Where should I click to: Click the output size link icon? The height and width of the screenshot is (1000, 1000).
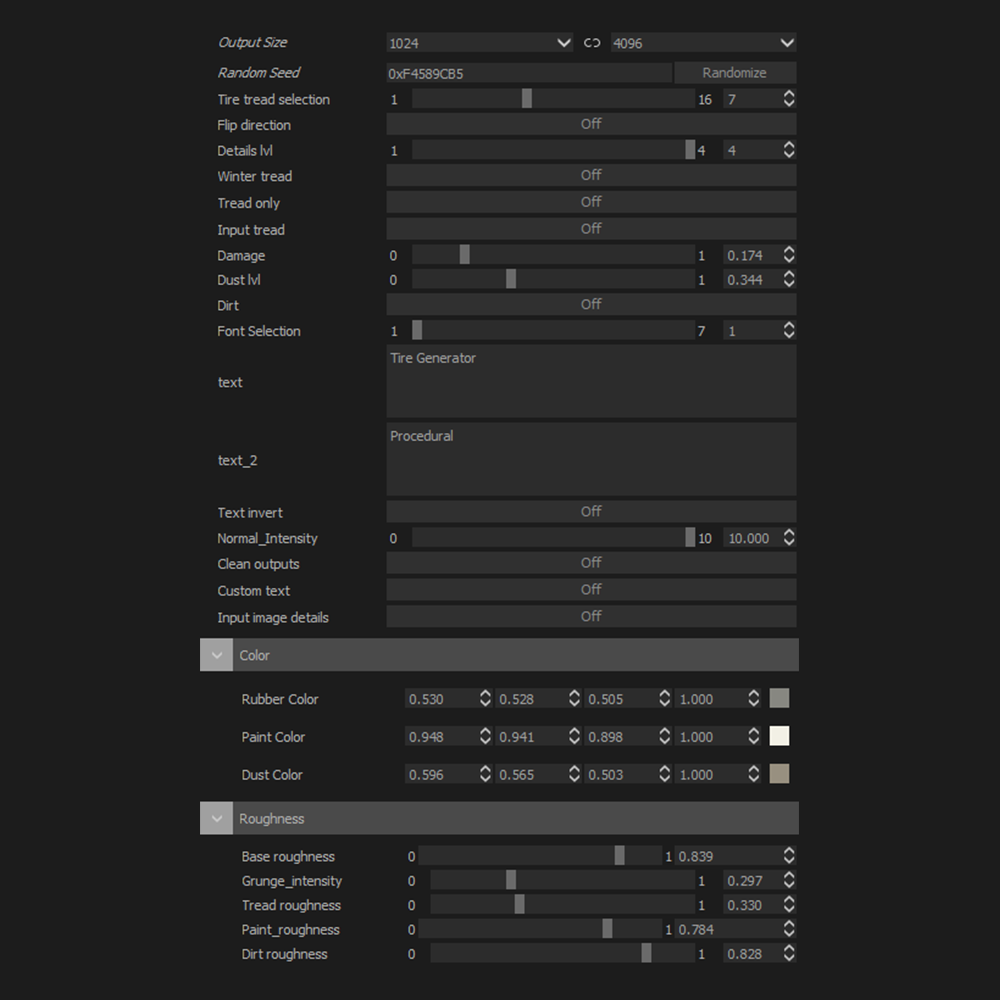point(592,43)
